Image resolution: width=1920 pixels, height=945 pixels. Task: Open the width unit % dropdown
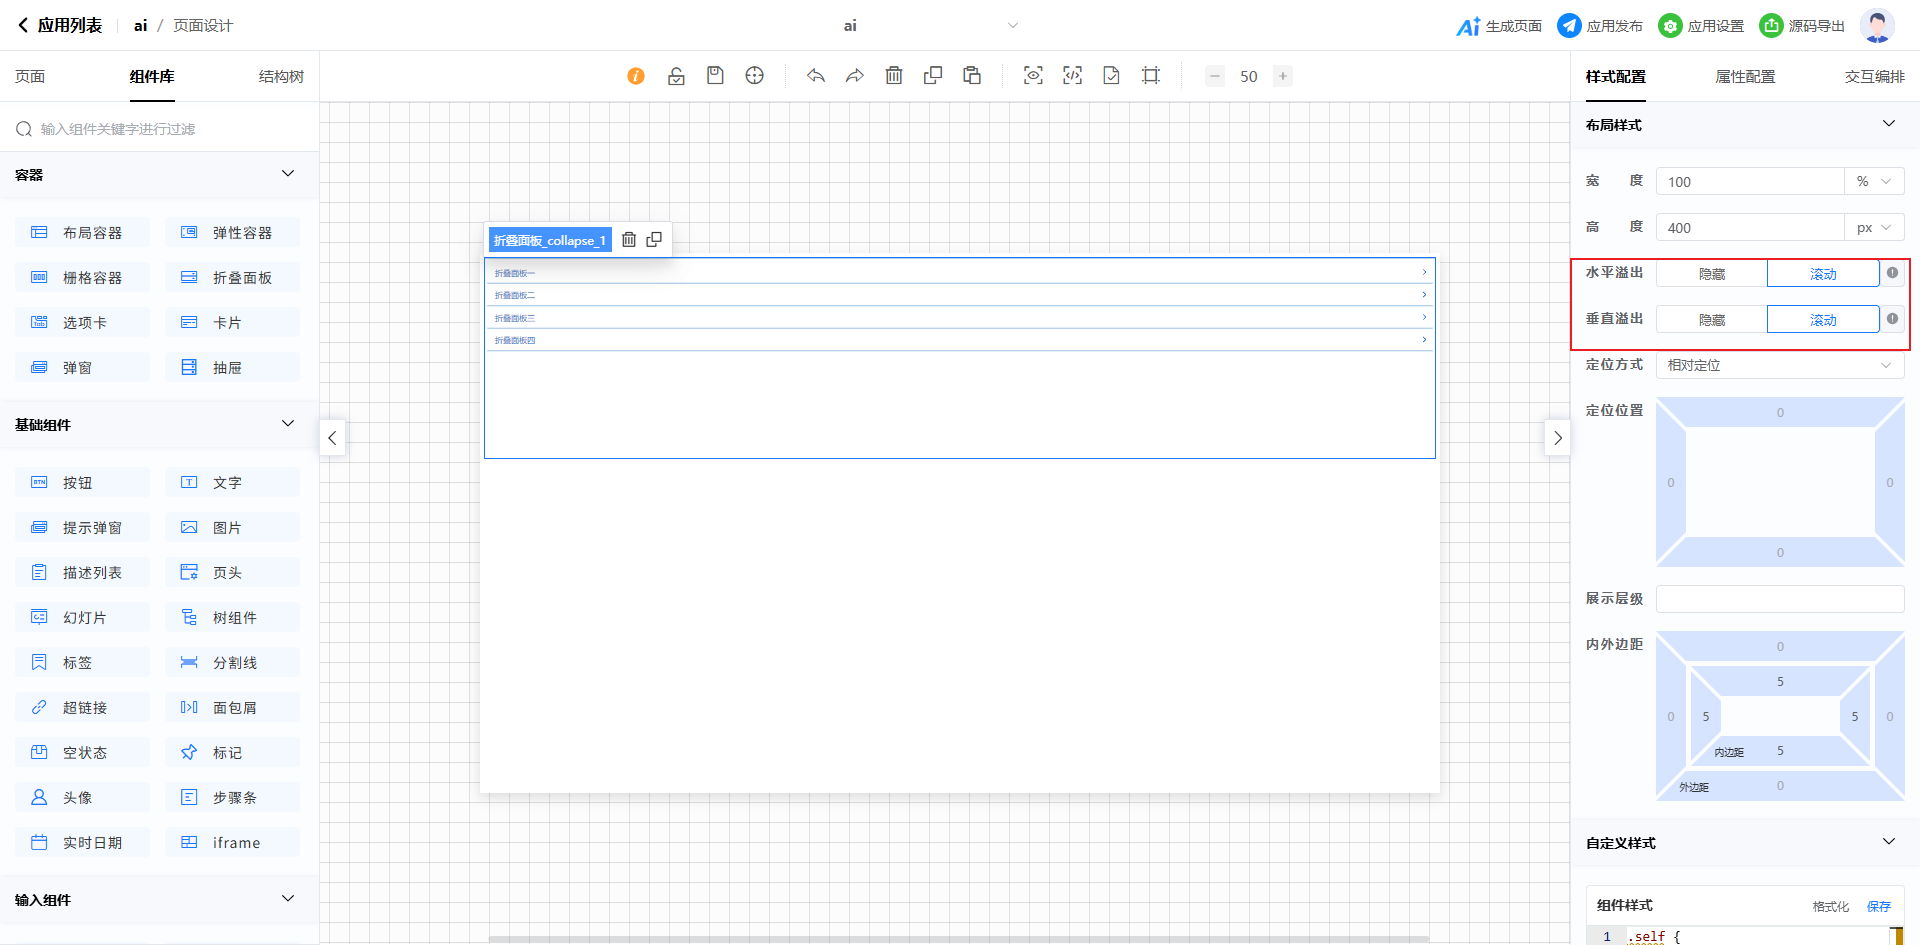(1873, 182)
